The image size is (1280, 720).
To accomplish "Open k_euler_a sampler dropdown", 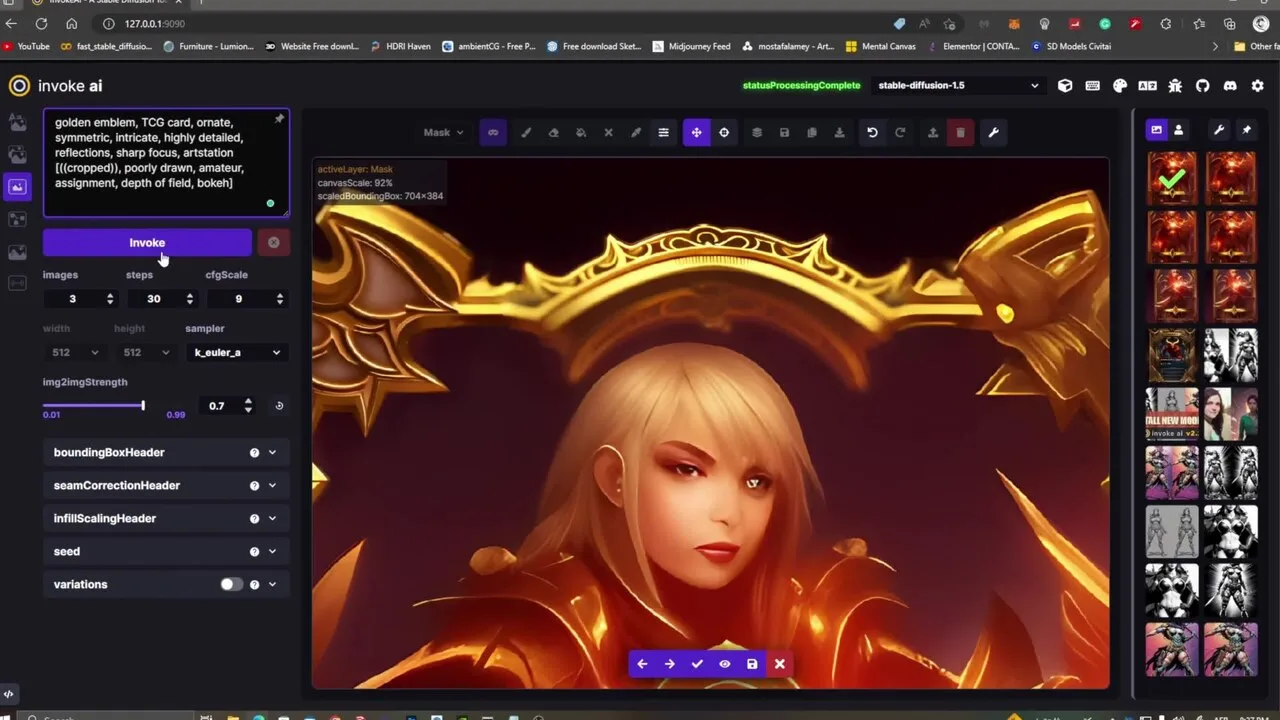I will click(237, 352).
